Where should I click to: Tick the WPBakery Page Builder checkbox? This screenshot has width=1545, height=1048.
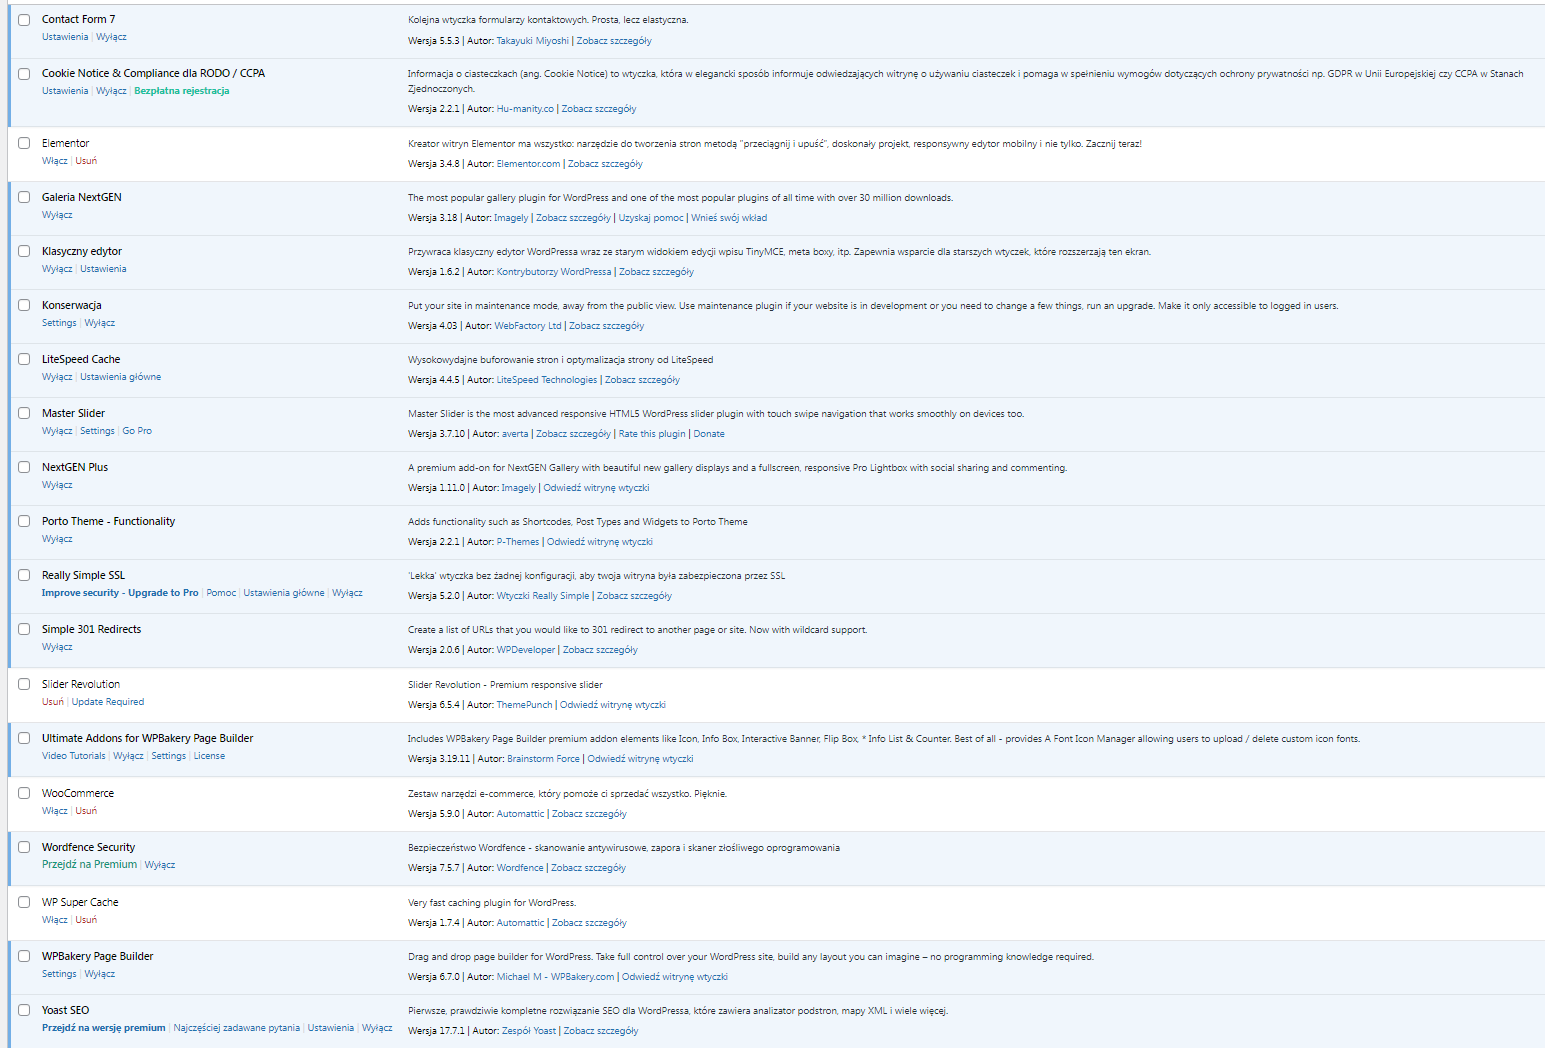click(x=24, y=956)
